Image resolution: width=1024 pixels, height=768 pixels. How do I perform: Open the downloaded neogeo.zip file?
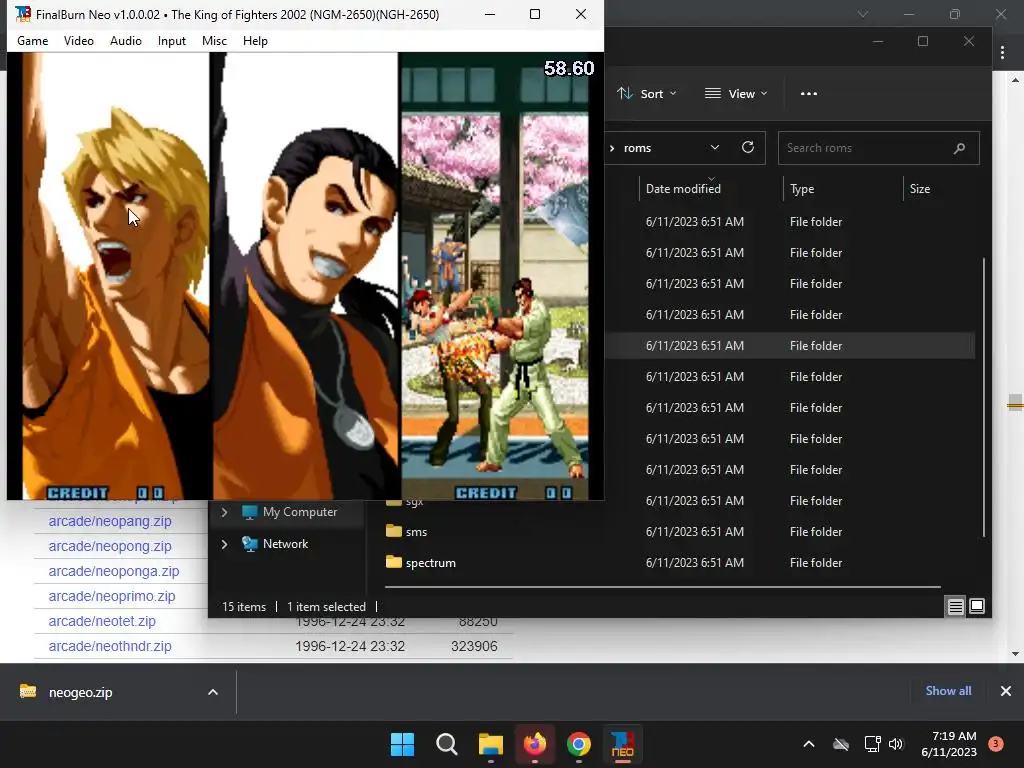click(80, 692)
